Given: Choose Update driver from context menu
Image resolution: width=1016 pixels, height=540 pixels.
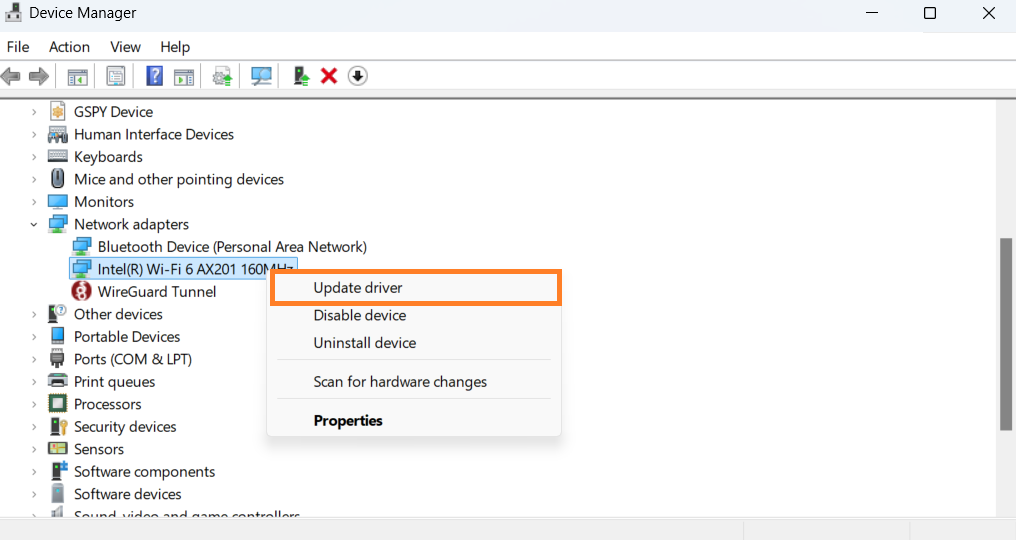Looking at the screenshot, I should (415, 288).
